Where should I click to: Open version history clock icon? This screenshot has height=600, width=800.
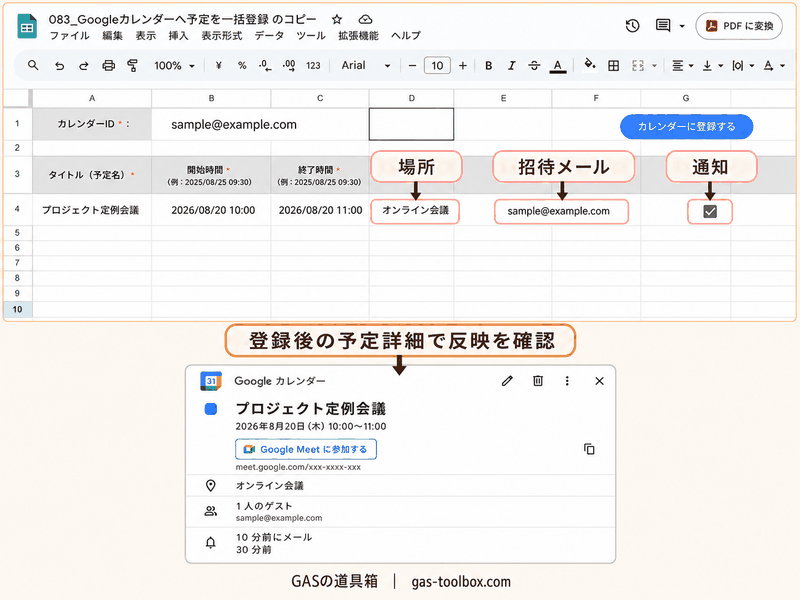633,26
